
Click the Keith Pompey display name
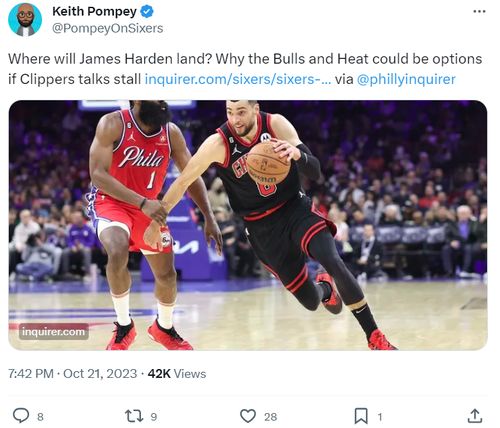point(94,12)
